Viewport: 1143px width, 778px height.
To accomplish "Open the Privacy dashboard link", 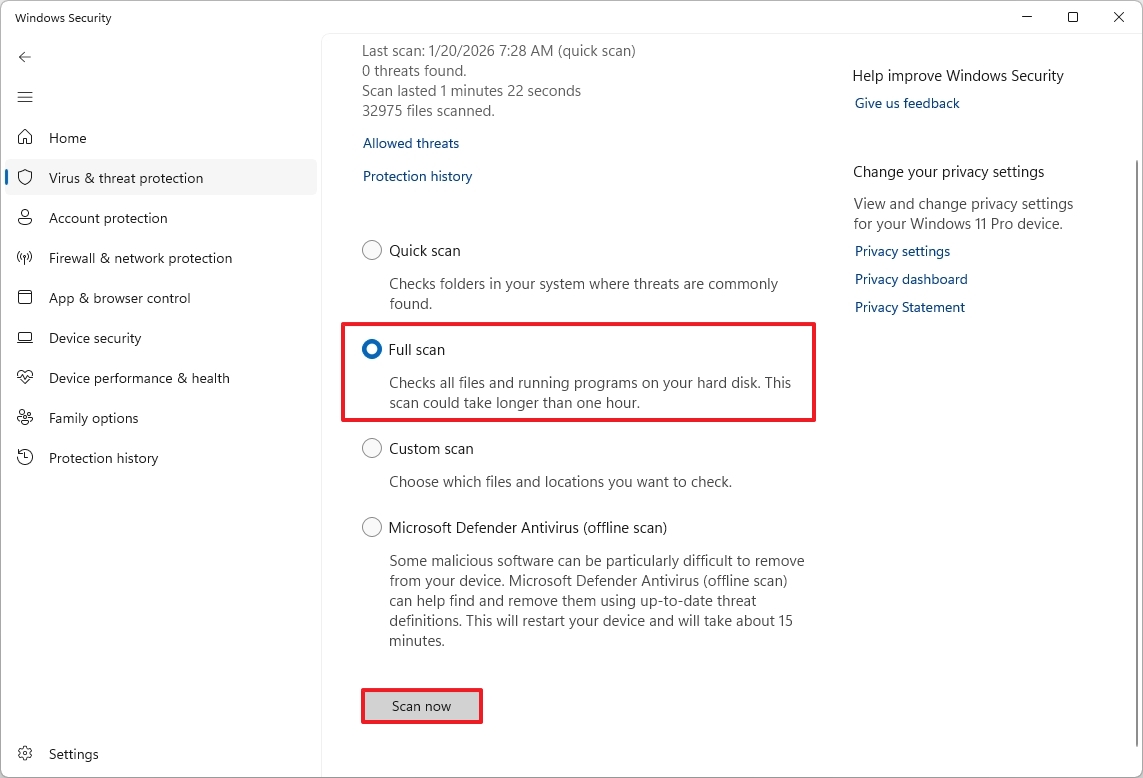I will pyautogui.click(x=910, y=279).
